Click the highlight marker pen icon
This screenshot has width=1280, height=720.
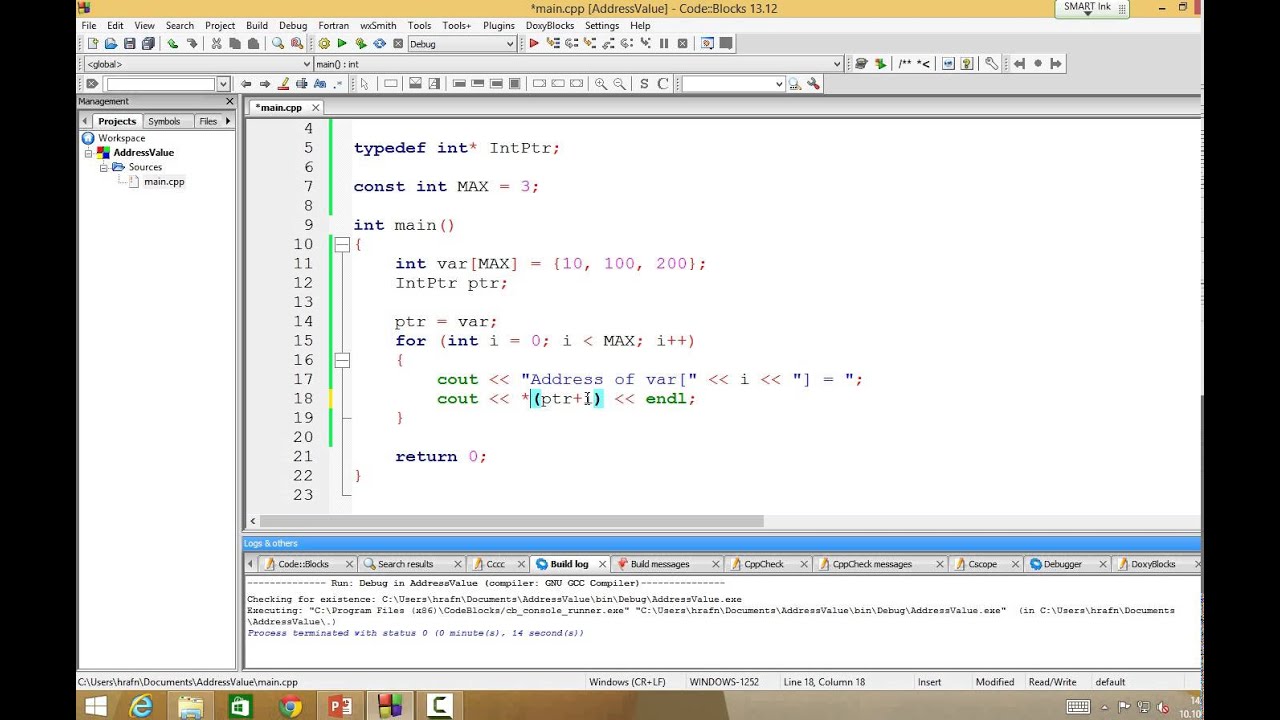tap(283, 84)
